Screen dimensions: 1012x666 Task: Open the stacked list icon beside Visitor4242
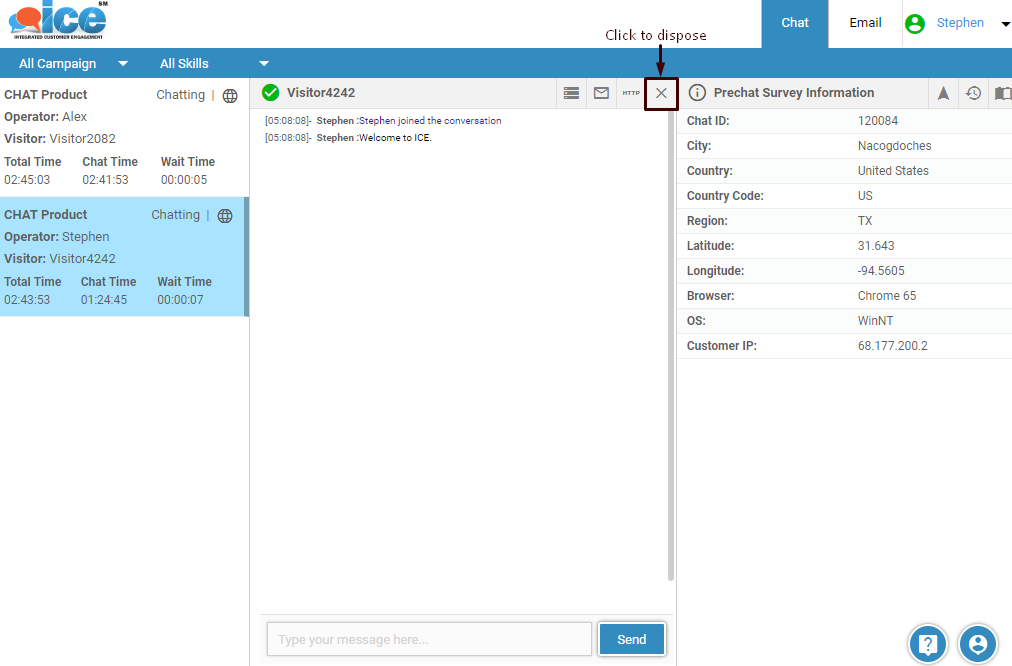(x=571, y=93)
